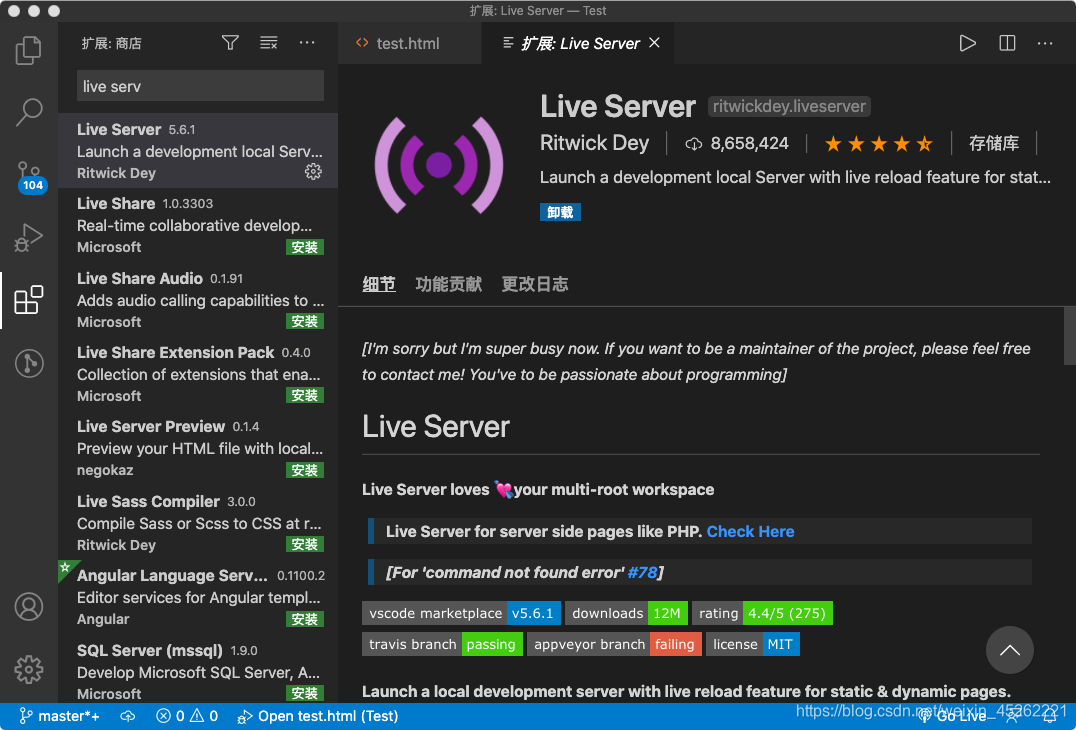Click the ritwickdey.liveserver identifier

[x=789, y=106]
